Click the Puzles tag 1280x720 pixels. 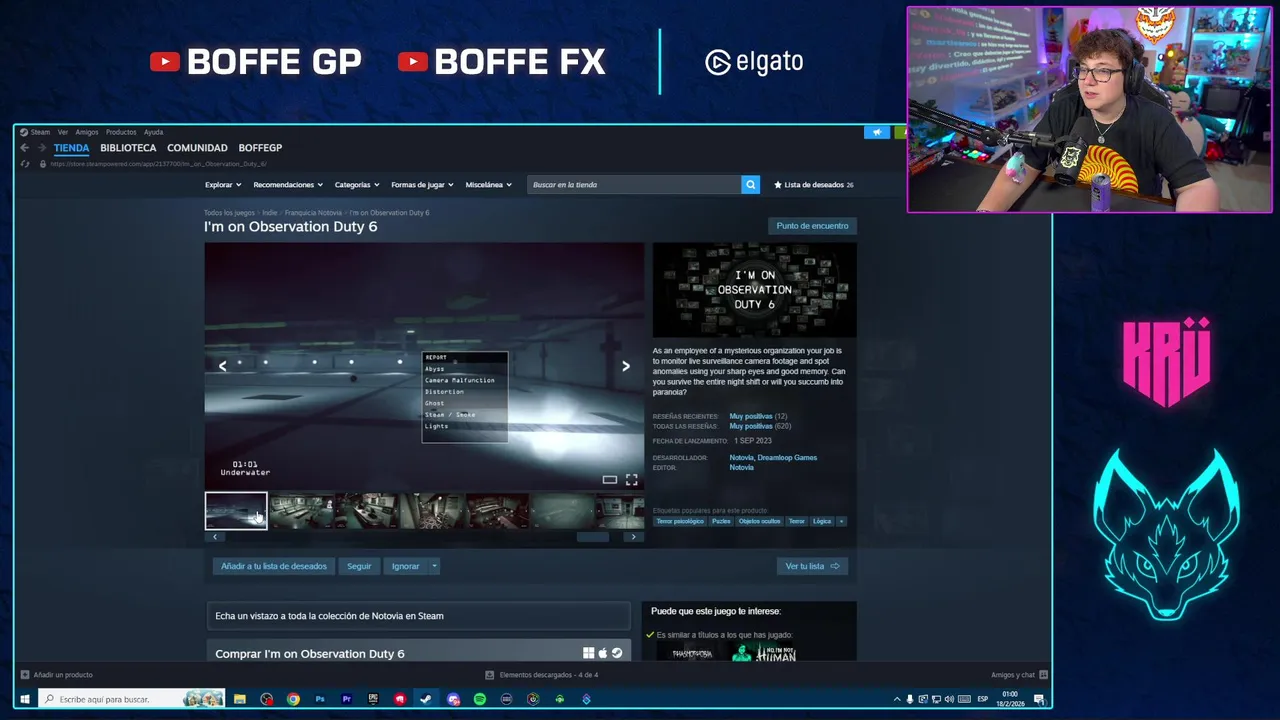721,521
